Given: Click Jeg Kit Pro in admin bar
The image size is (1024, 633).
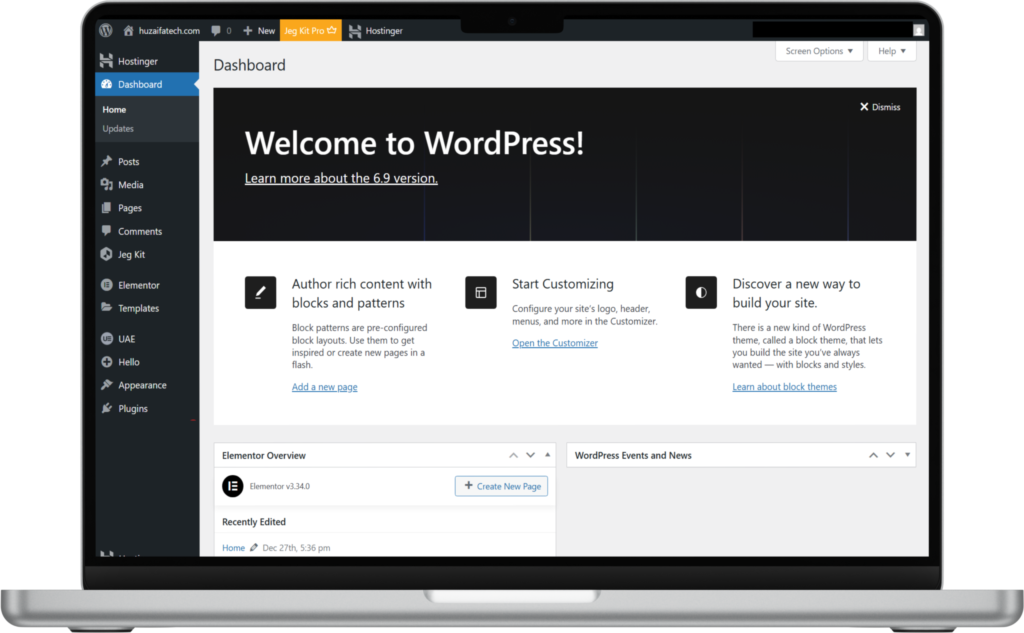Looking at the screenshot, I should tap(310, 30).
